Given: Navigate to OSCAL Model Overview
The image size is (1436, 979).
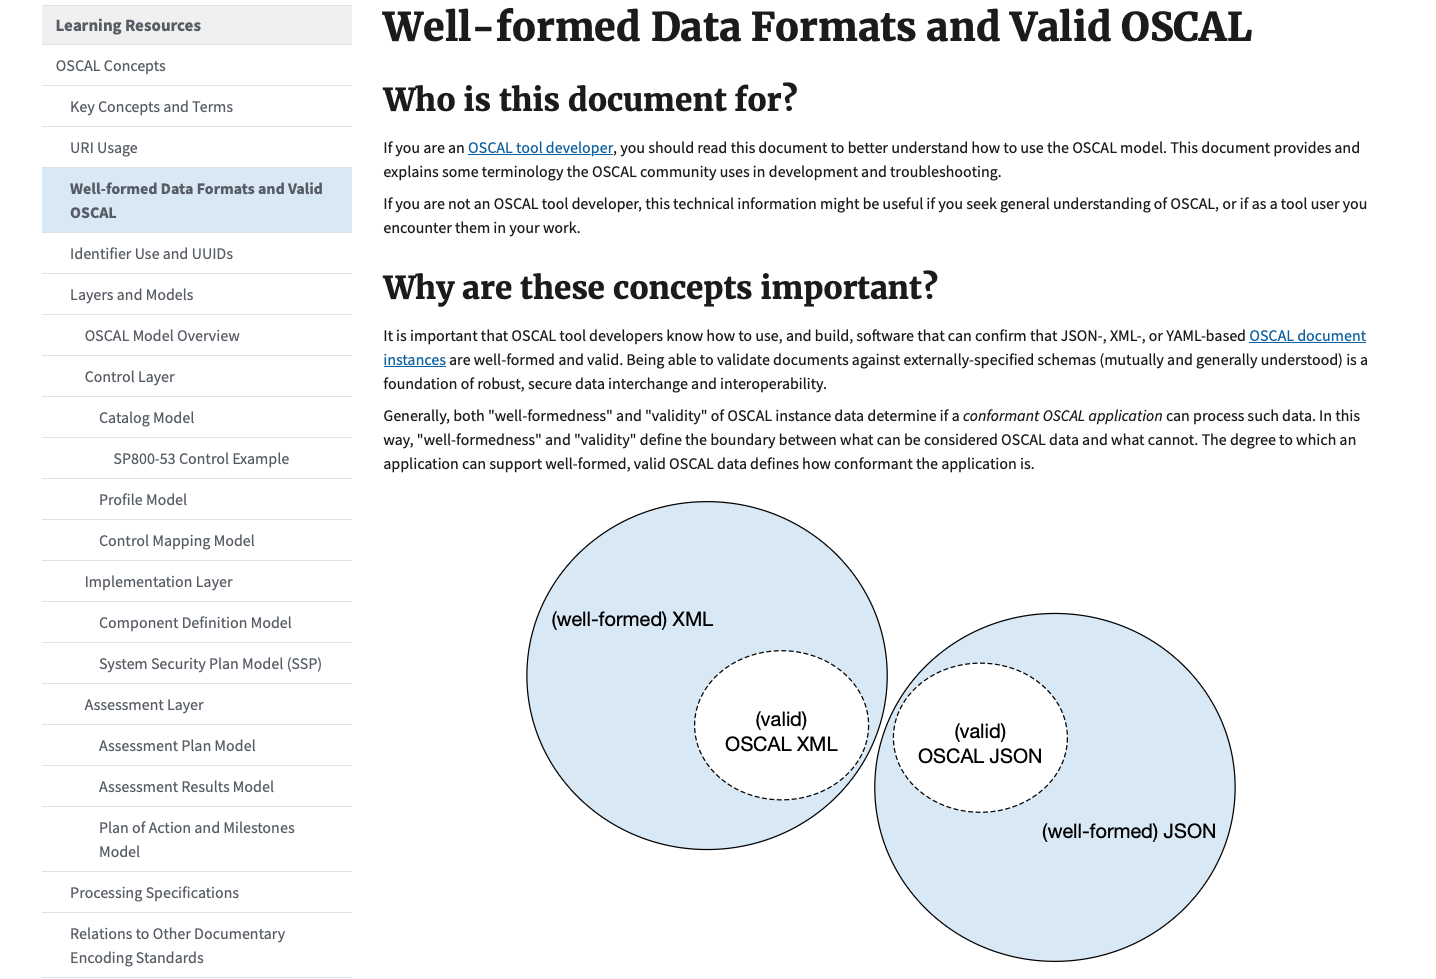Looking at the screenshot, I should pyautogui.click(x=162, y=336).
